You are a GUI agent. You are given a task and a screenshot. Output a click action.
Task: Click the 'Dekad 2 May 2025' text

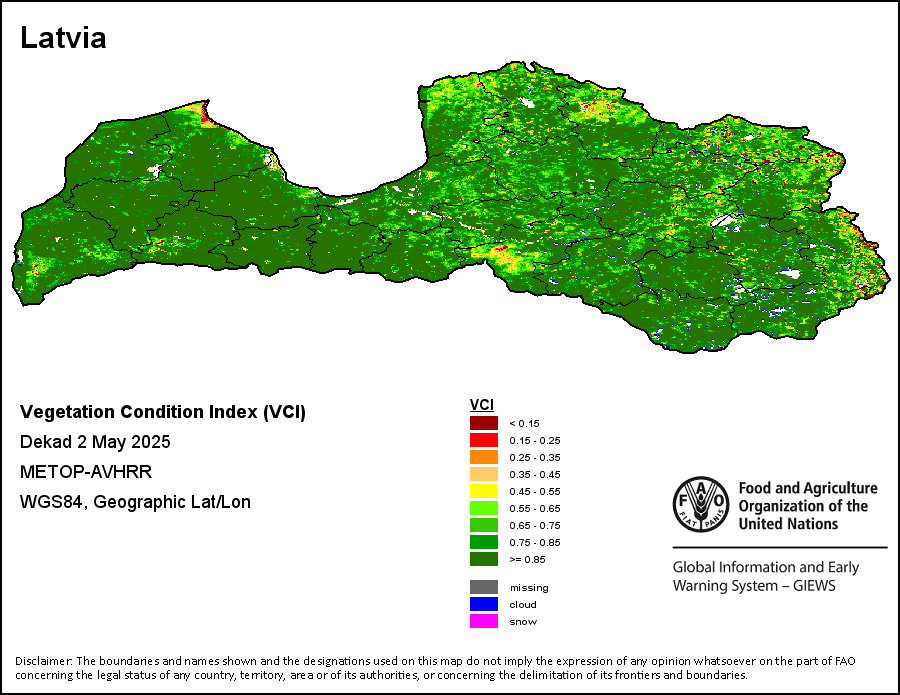95,442
